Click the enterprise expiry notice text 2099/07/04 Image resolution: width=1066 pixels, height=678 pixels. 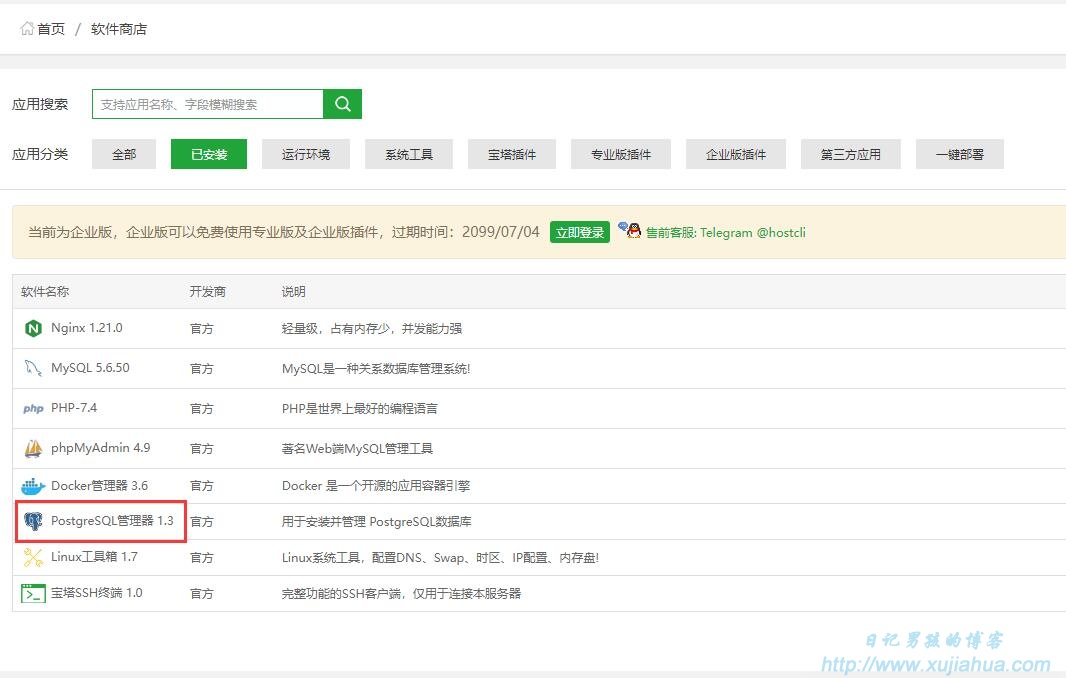283,232
